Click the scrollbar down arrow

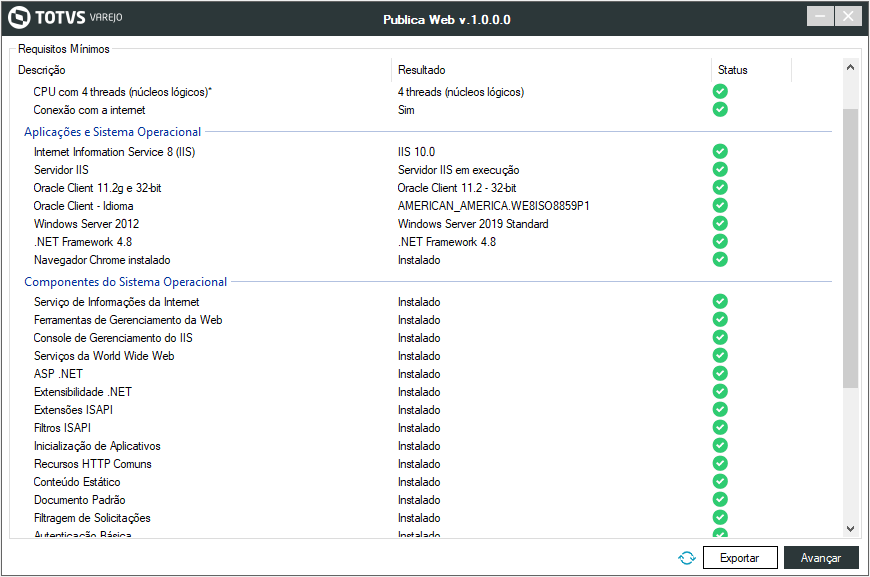850,529
